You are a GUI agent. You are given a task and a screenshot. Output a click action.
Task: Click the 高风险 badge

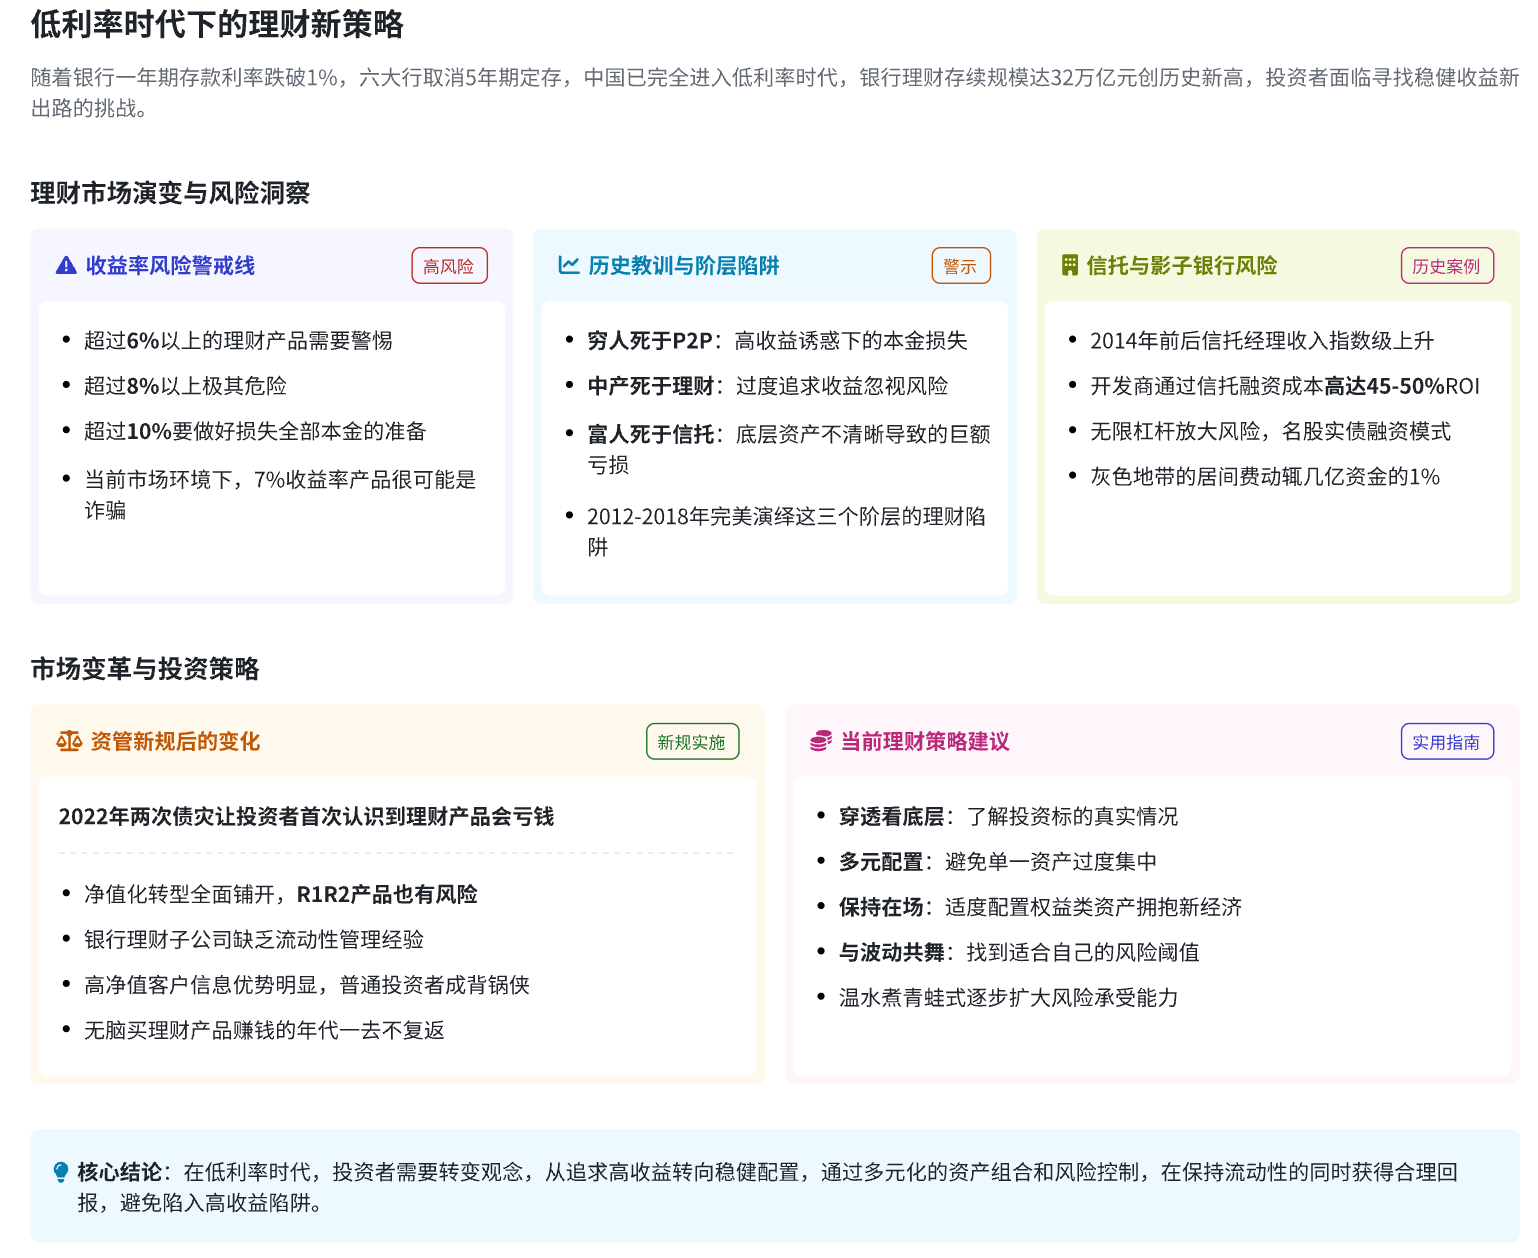click(449, 266)
